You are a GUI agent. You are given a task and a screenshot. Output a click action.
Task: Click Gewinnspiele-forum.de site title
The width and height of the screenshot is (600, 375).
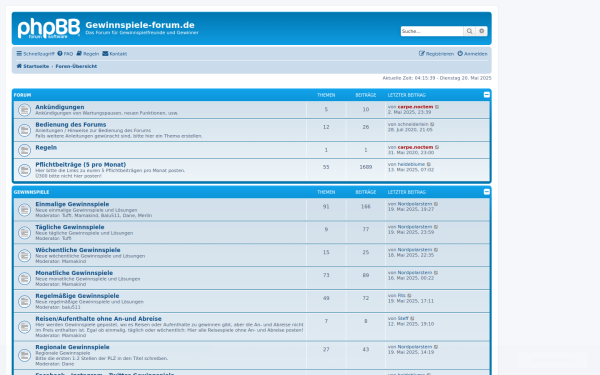click(140, 25)
